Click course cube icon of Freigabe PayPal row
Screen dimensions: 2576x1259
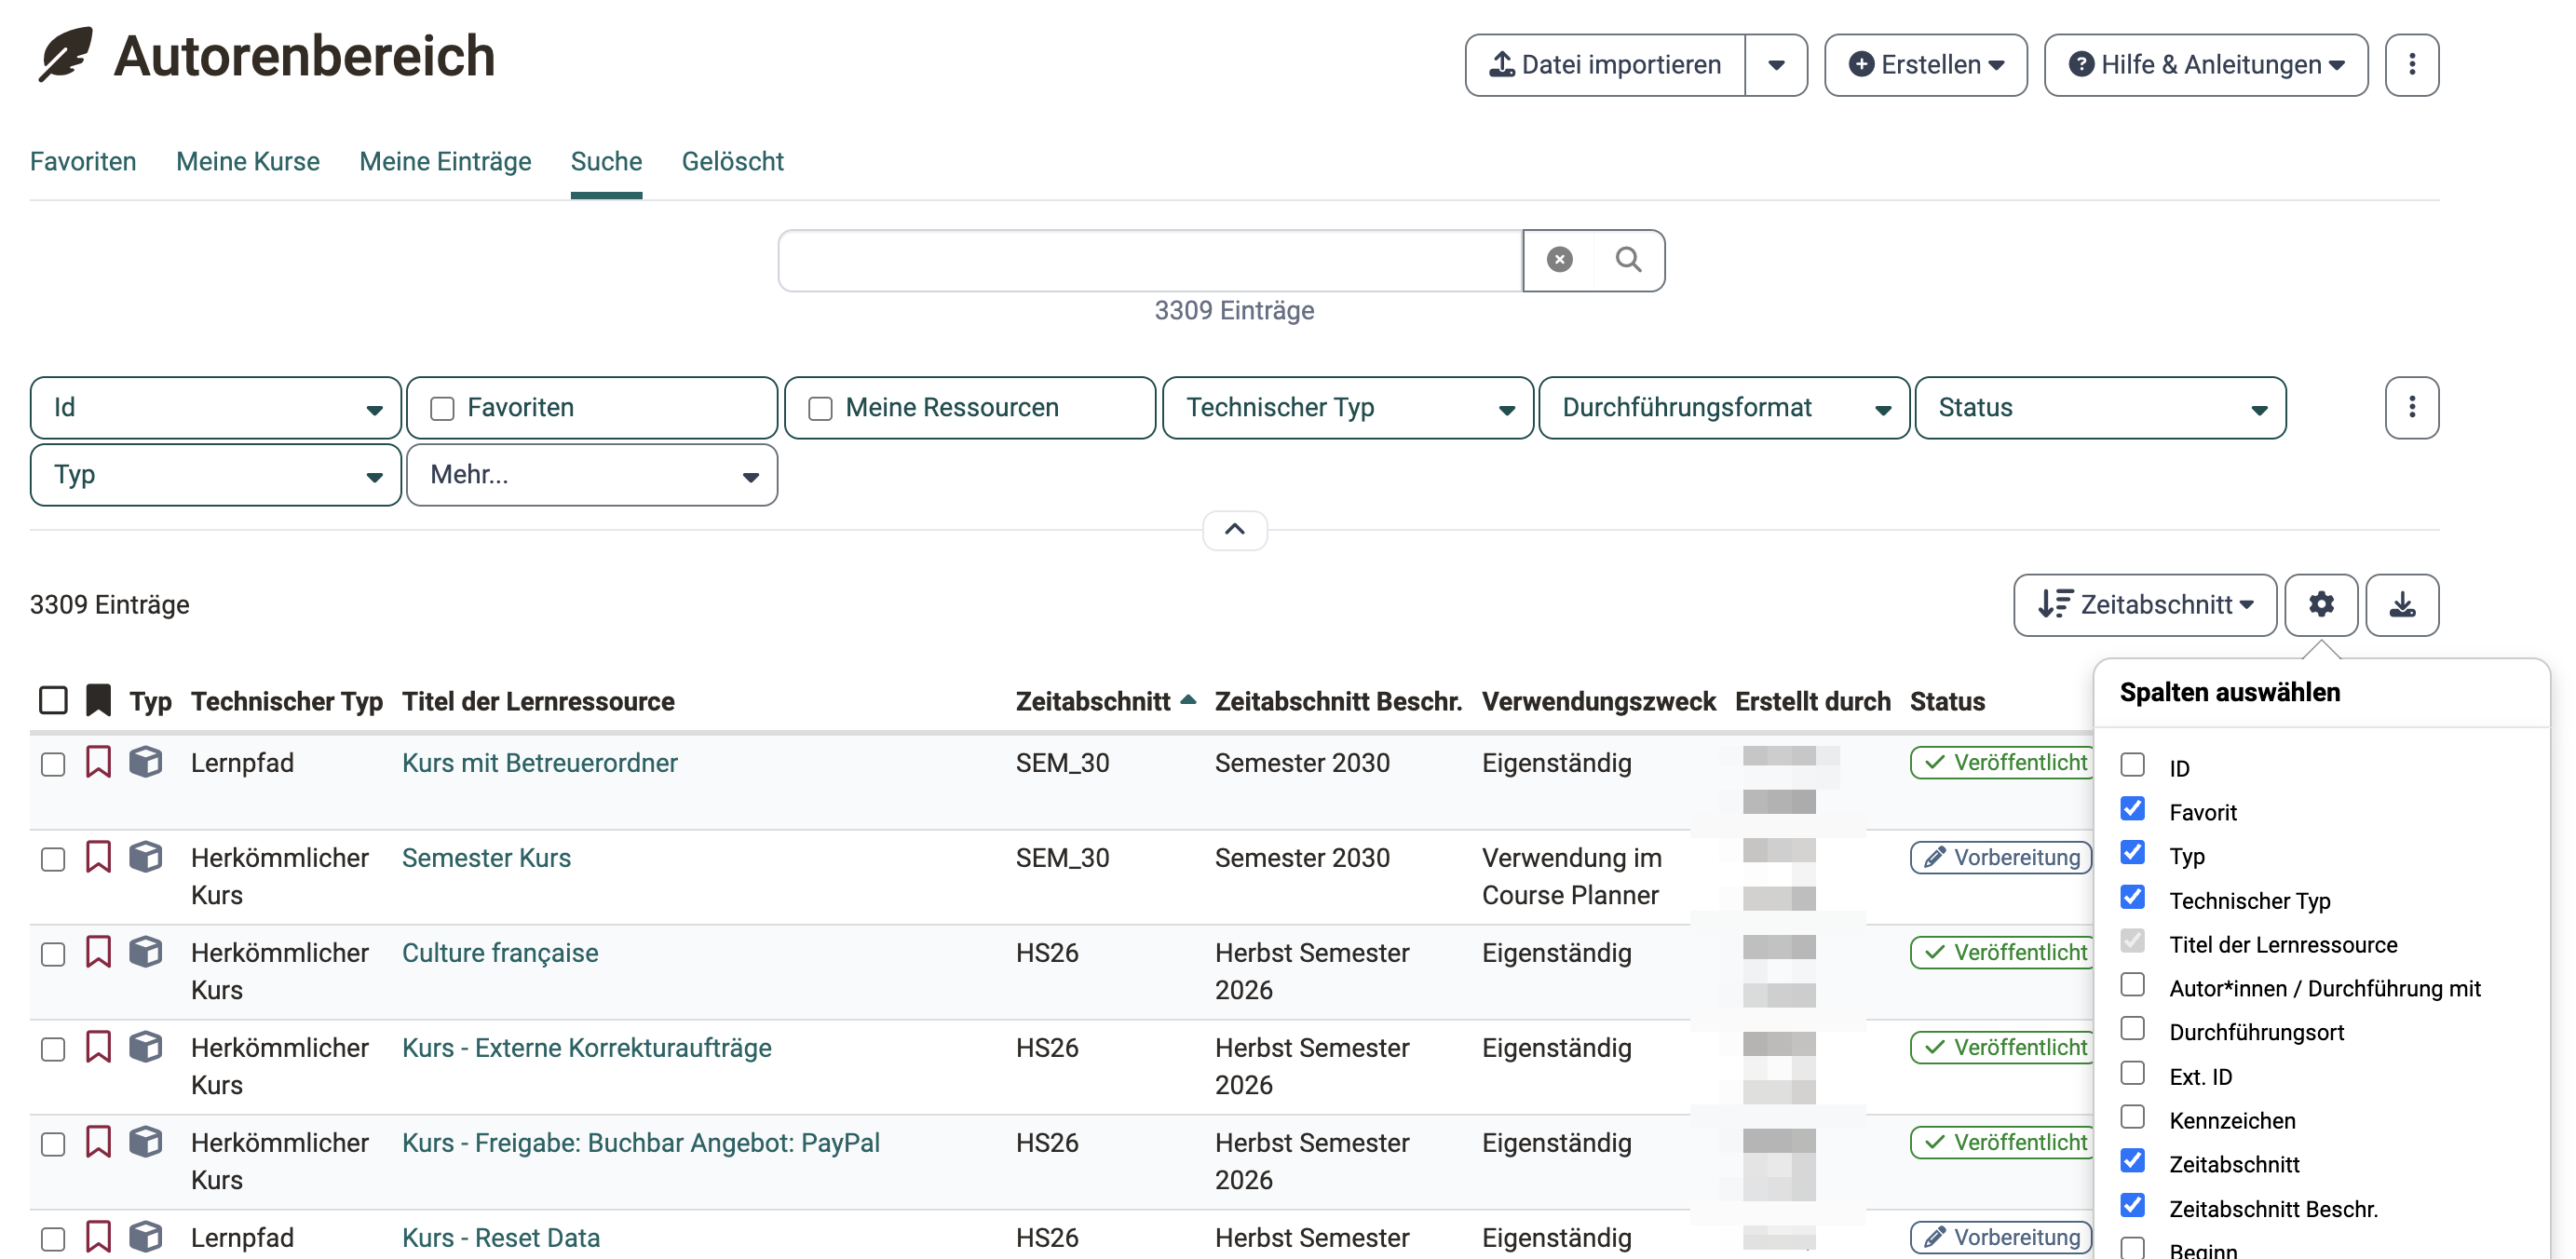tap(146, 1142)
